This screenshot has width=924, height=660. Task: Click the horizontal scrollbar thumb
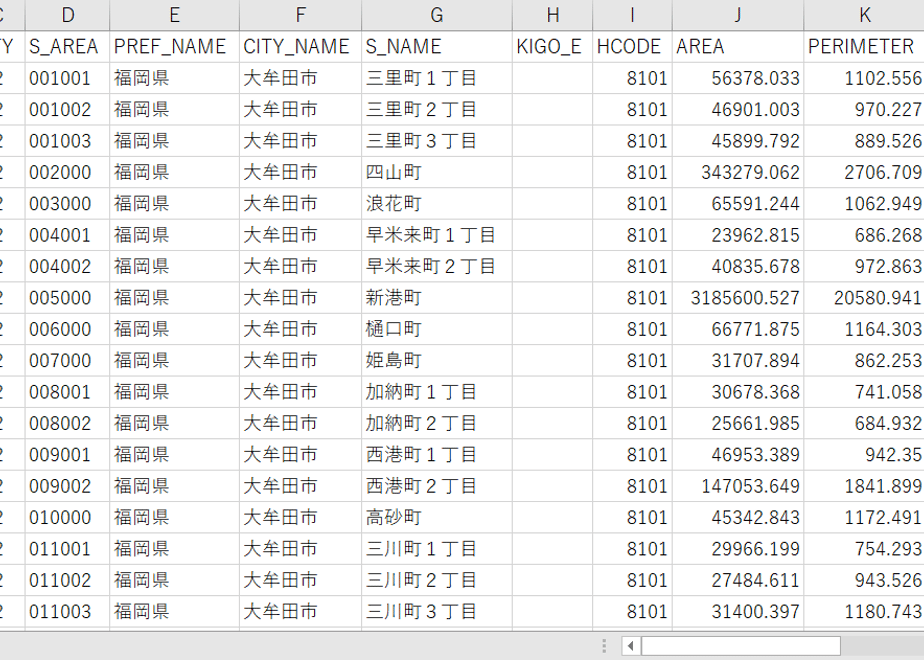point(741,646)
